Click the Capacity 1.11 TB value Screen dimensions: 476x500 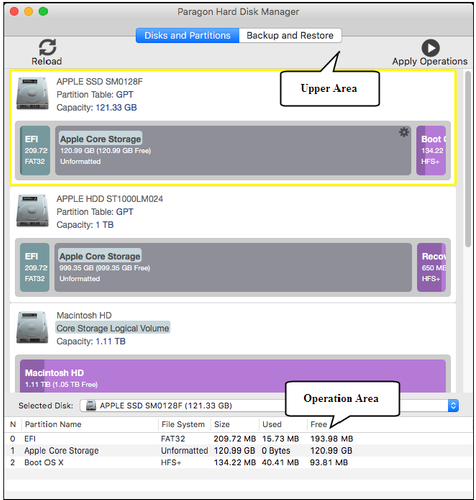pyautogui.click(x=111, y=341)
